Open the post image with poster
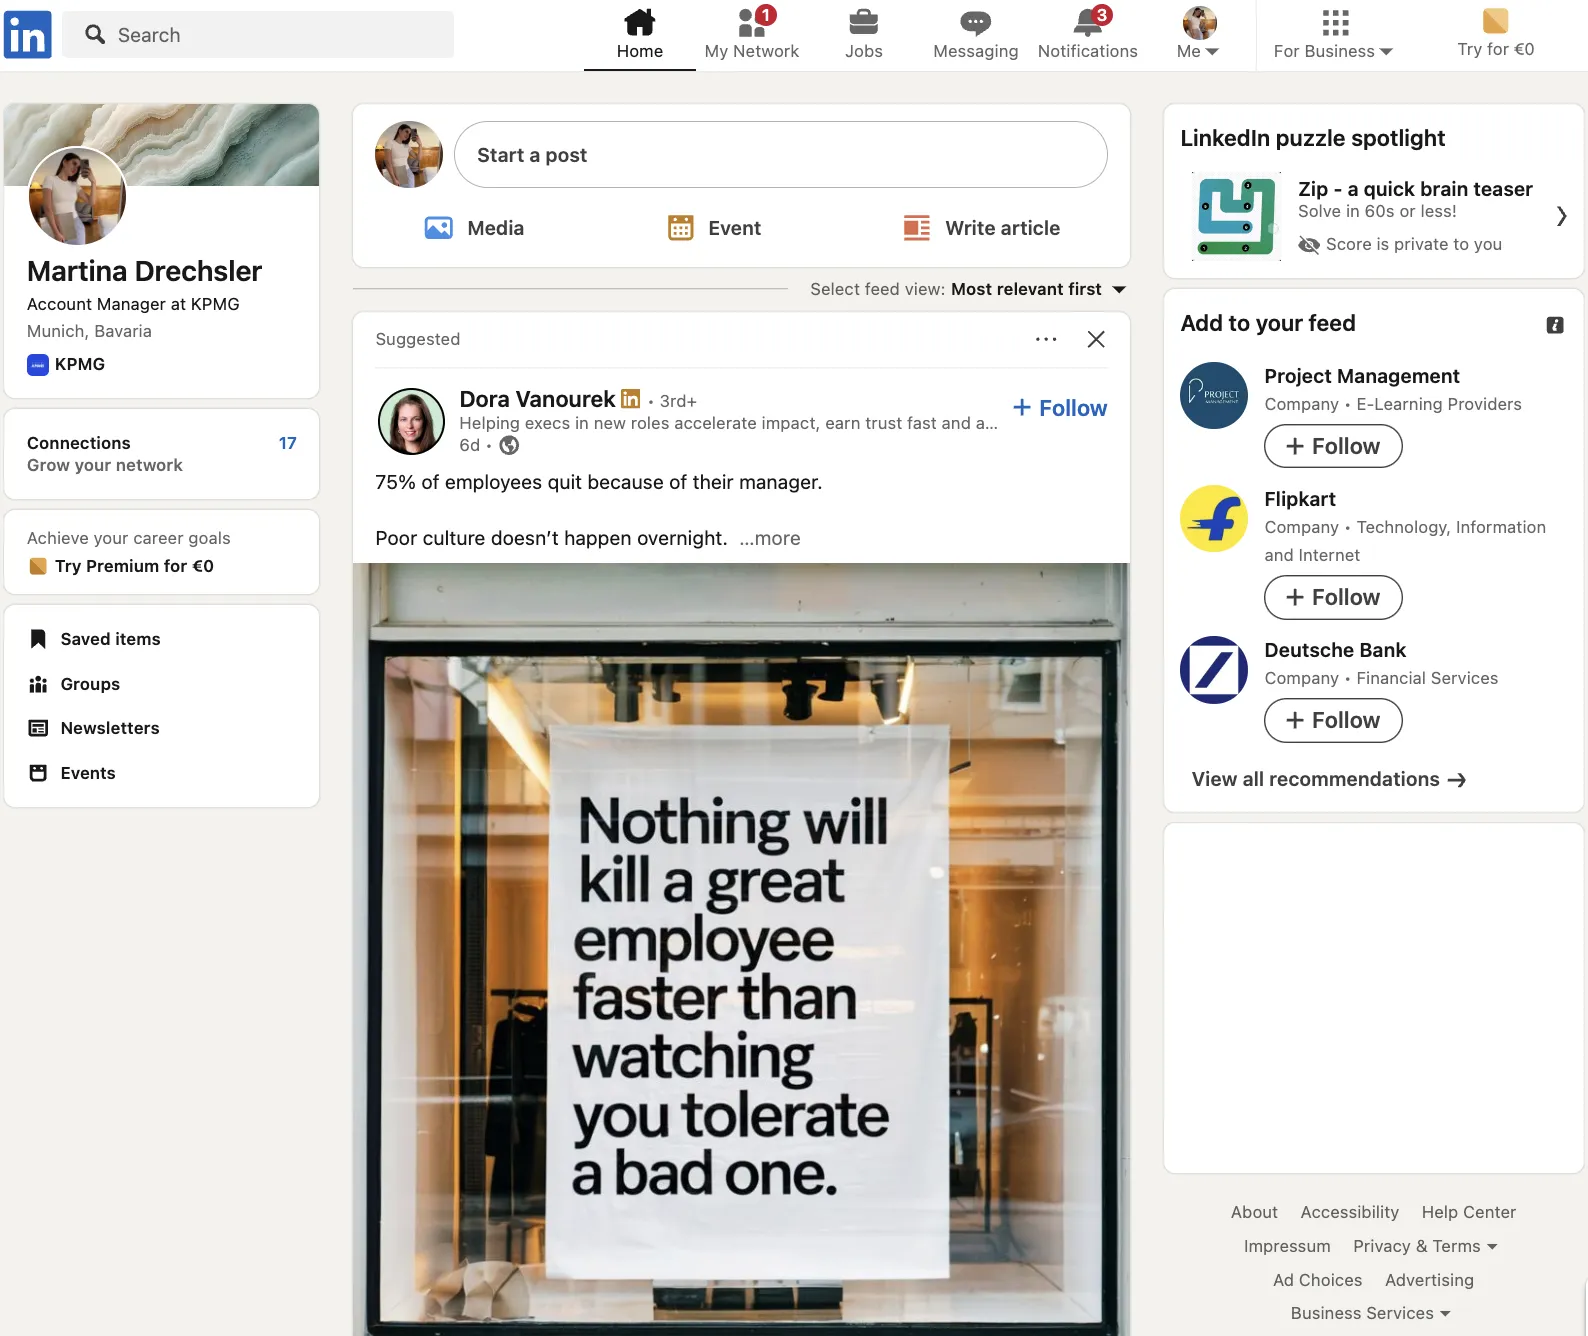Screen dimensions: 1588x1336 [x=741, y=950]
